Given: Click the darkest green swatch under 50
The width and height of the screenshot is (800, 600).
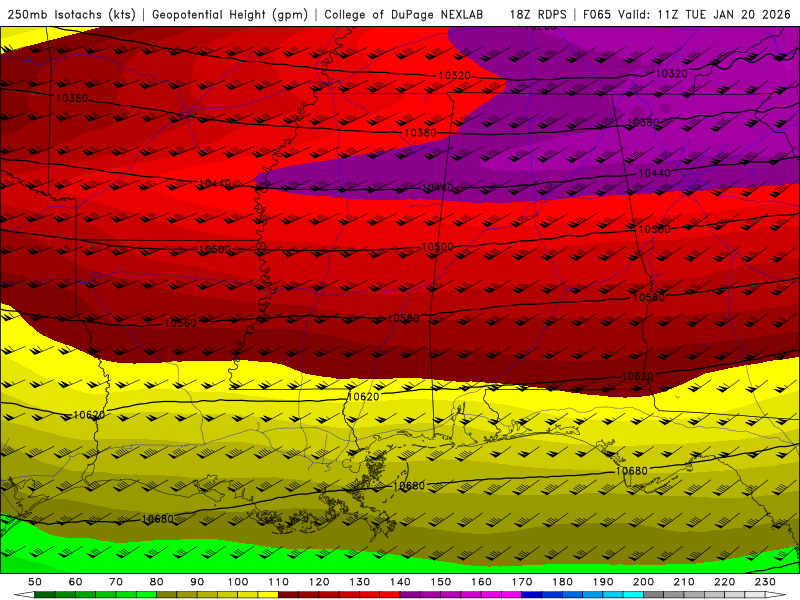Looking at the screenshot, I should click(x=44, y=595).
